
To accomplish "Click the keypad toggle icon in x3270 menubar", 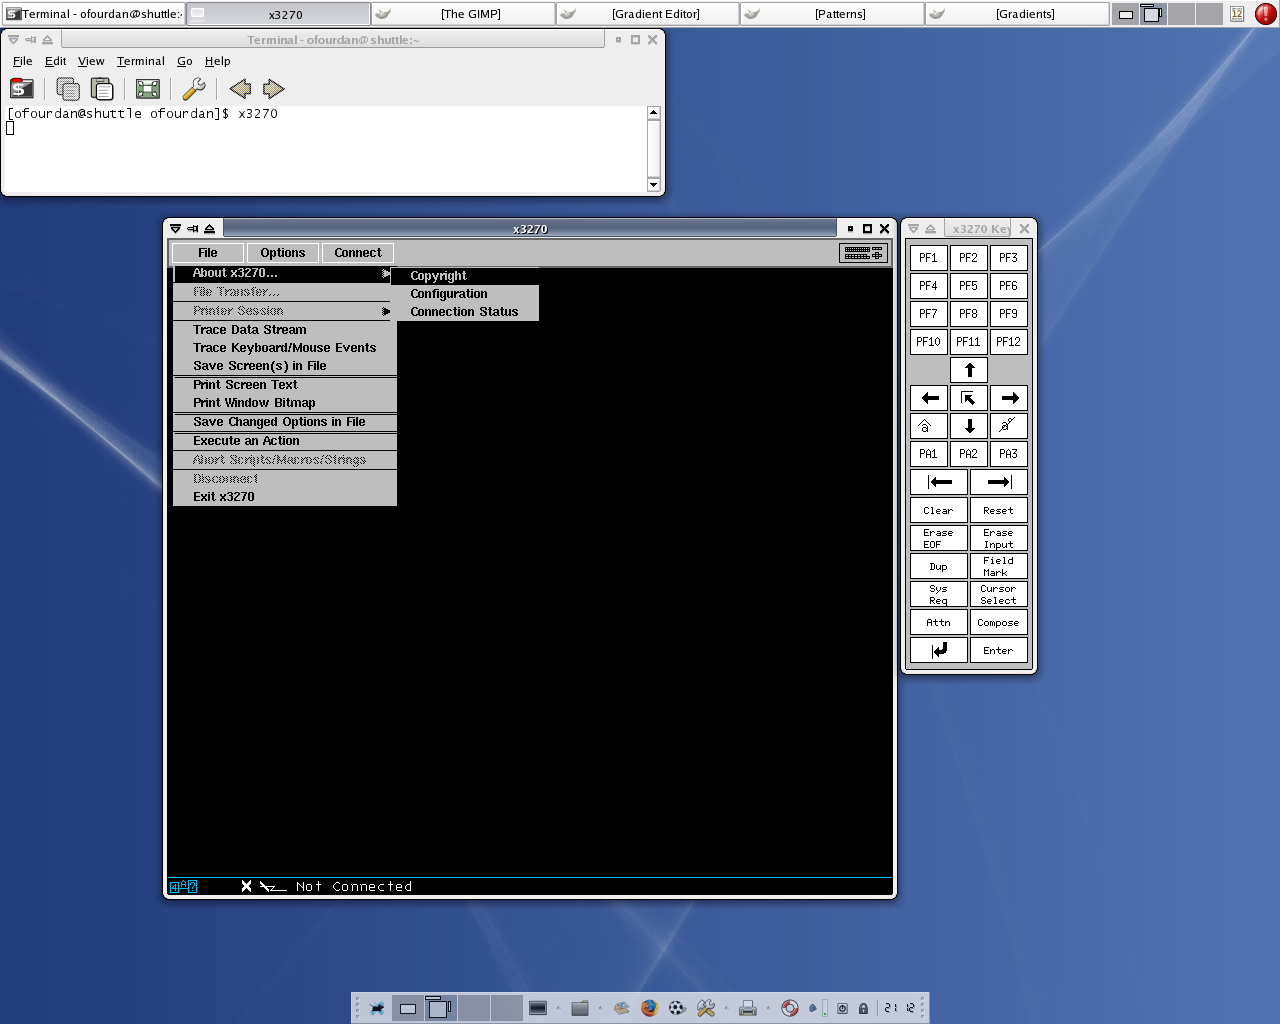I will [863, 253].
